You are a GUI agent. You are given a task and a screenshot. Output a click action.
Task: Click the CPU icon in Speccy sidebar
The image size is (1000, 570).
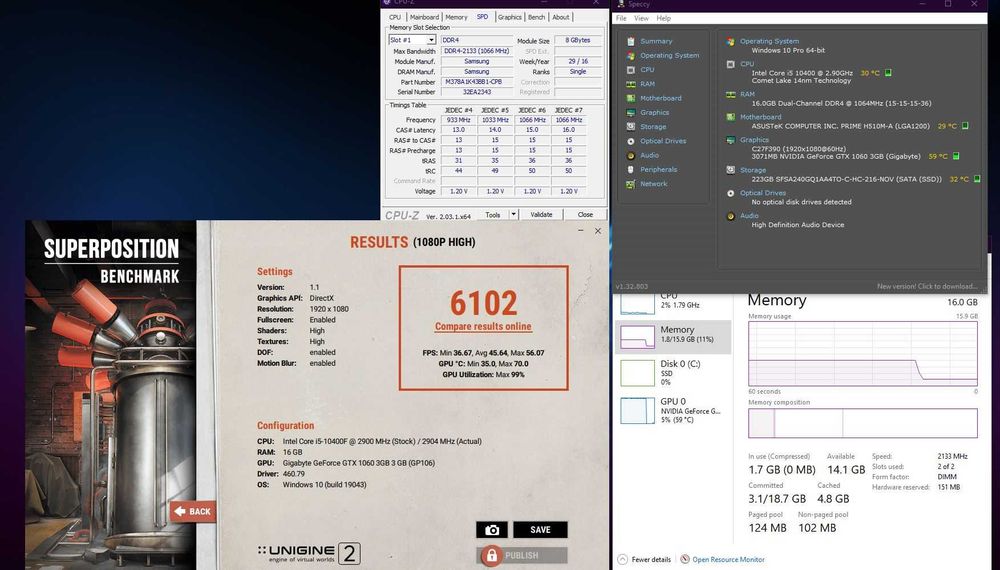click(x=631, y=69)
